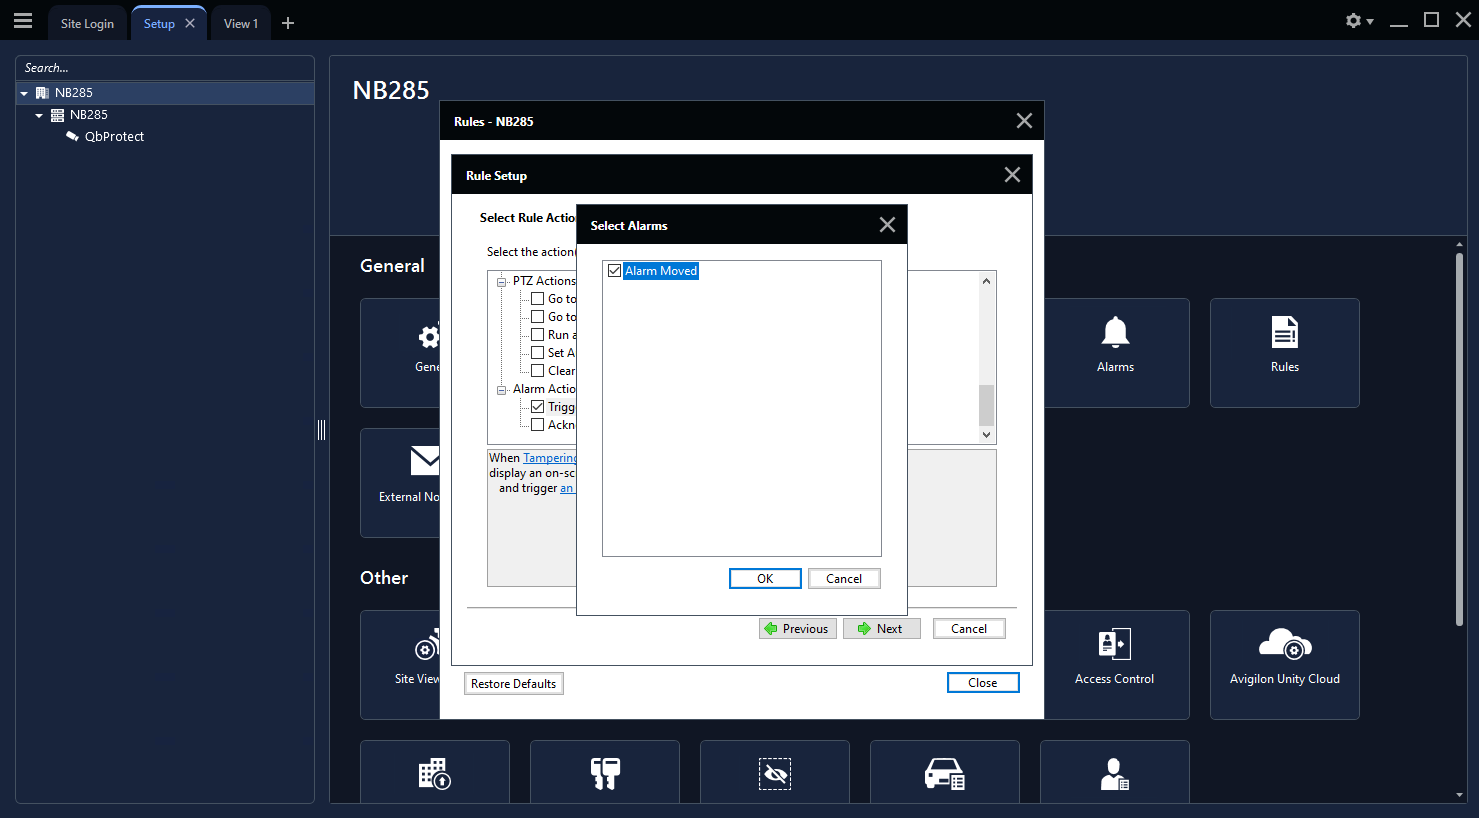Uncheck the Alarm Moved checkbox
This screenshot has width=1479, height=818.
coord(614,271)
